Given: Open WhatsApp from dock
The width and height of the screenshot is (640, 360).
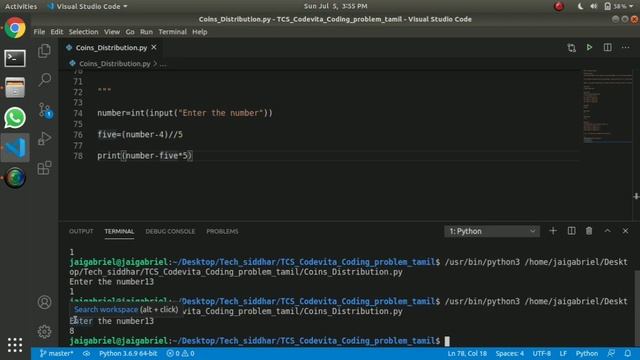Looking at the screenshot, I should pyautogui.click(x=15, y=118).
